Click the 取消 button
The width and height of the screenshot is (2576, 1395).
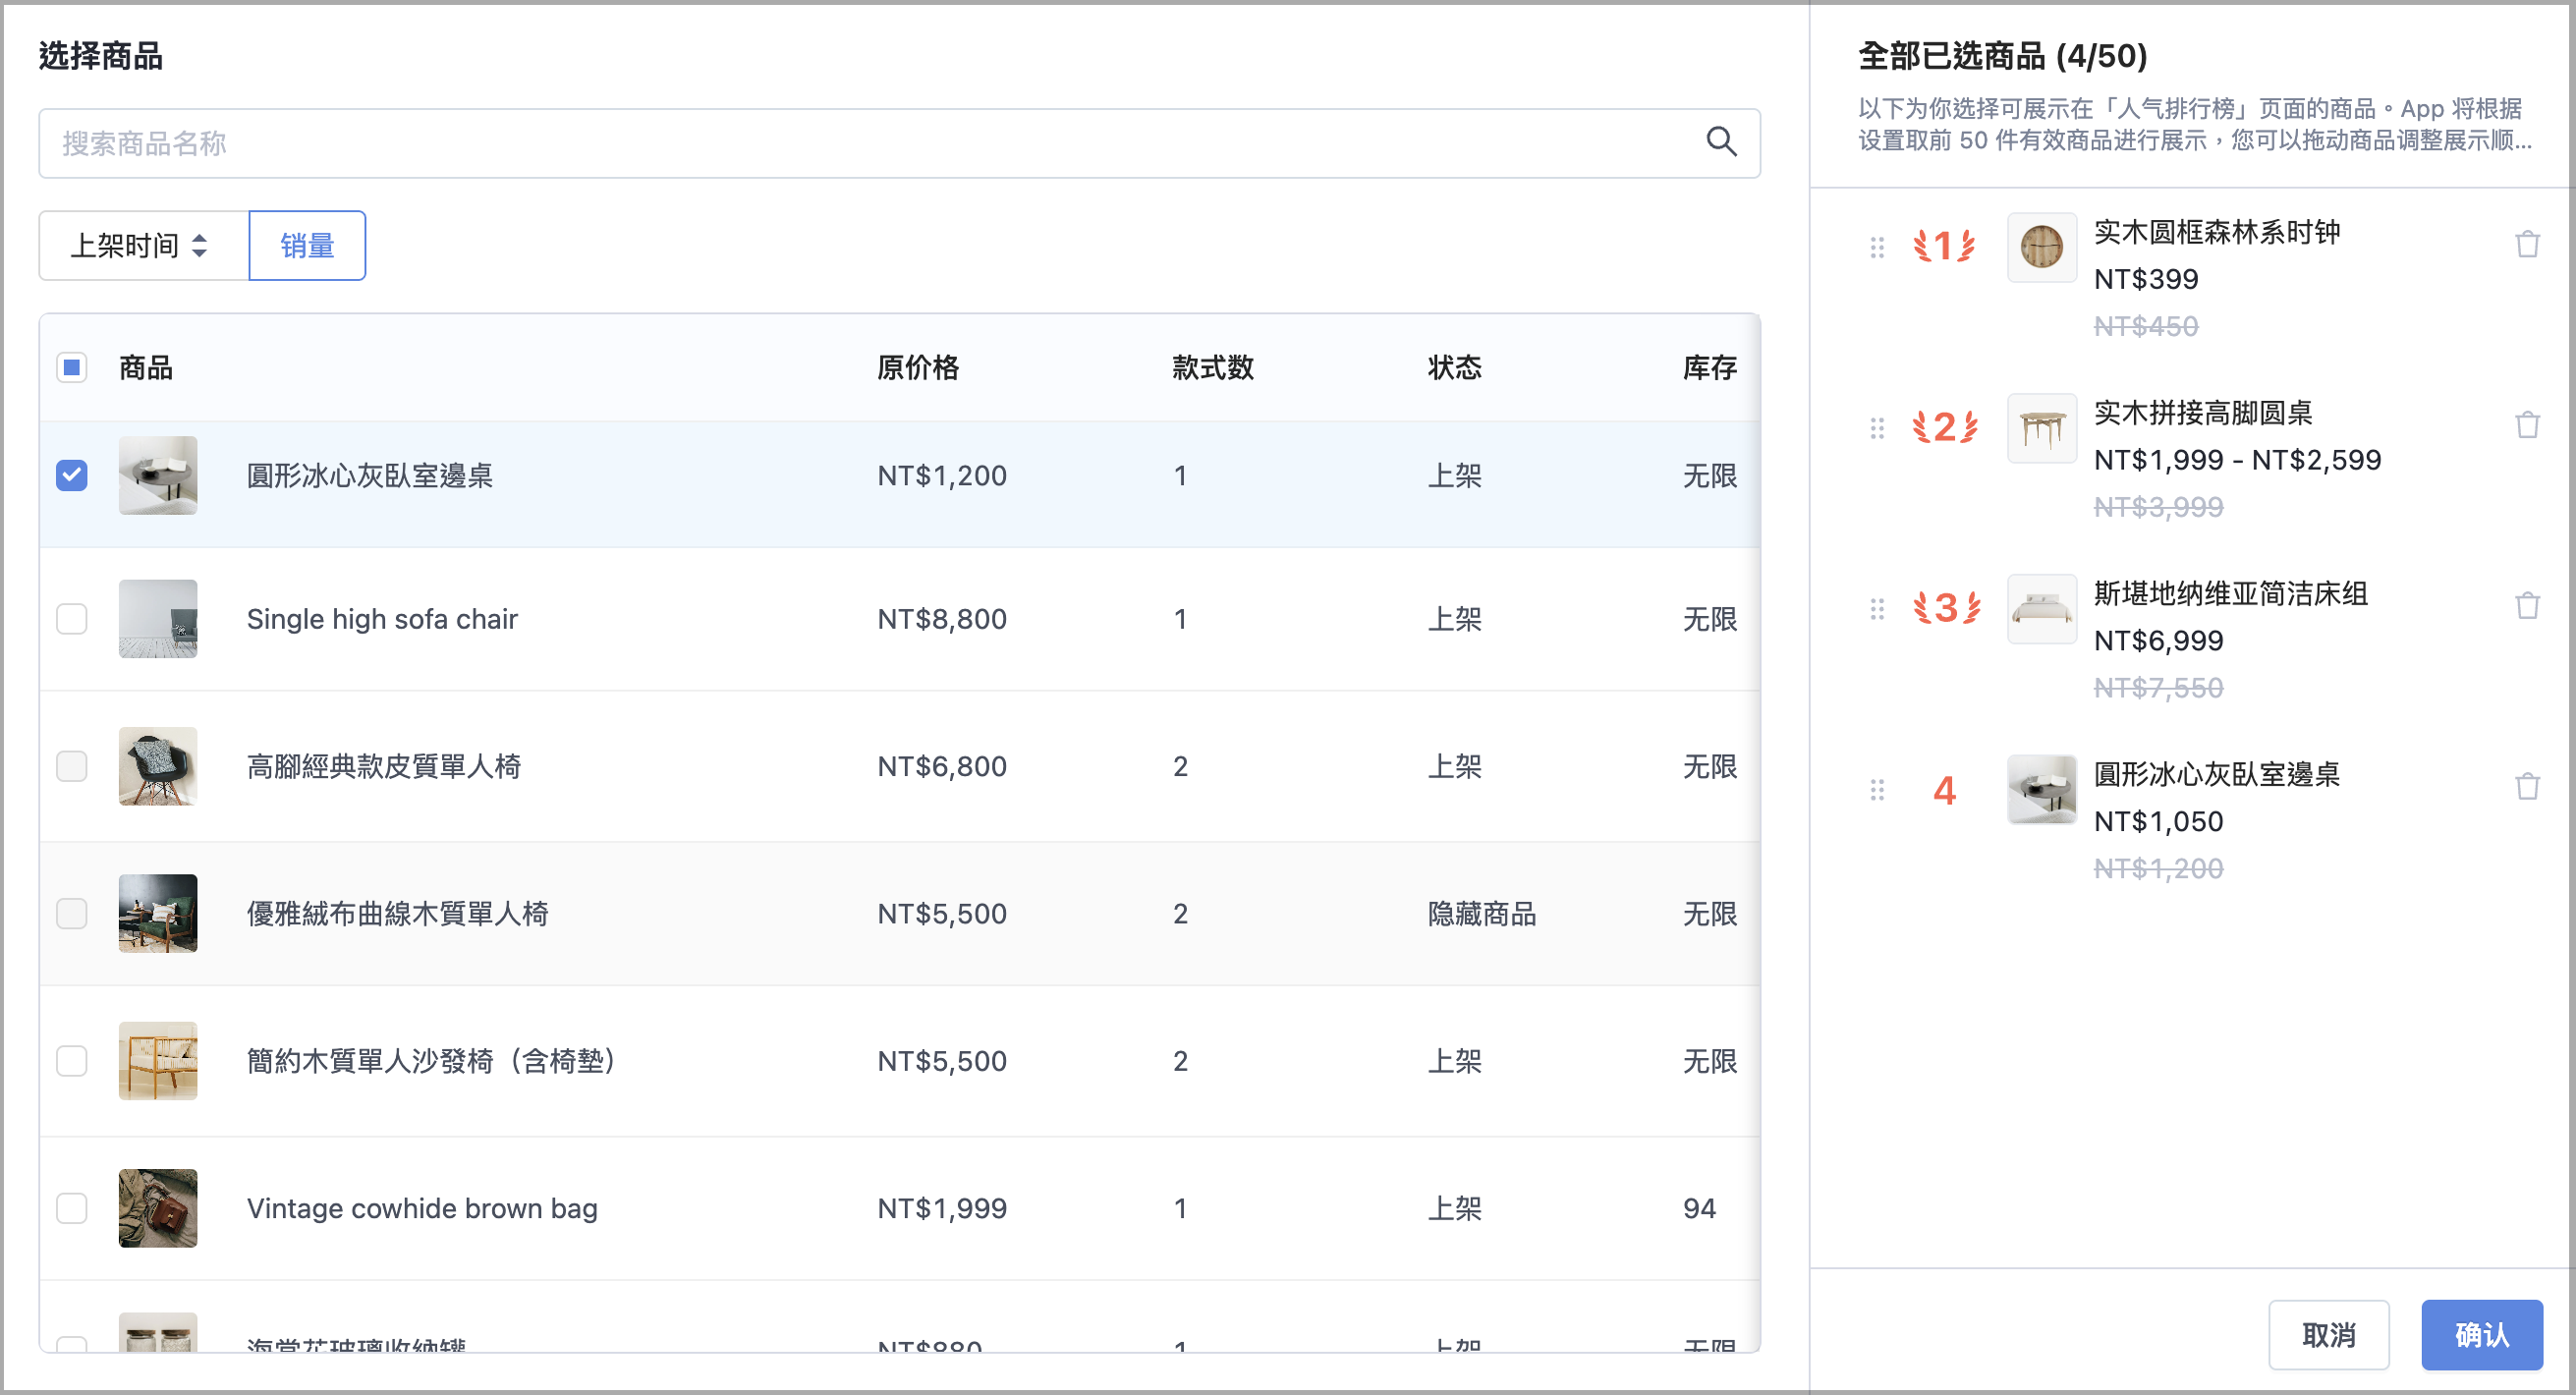pos(2328,1335)
